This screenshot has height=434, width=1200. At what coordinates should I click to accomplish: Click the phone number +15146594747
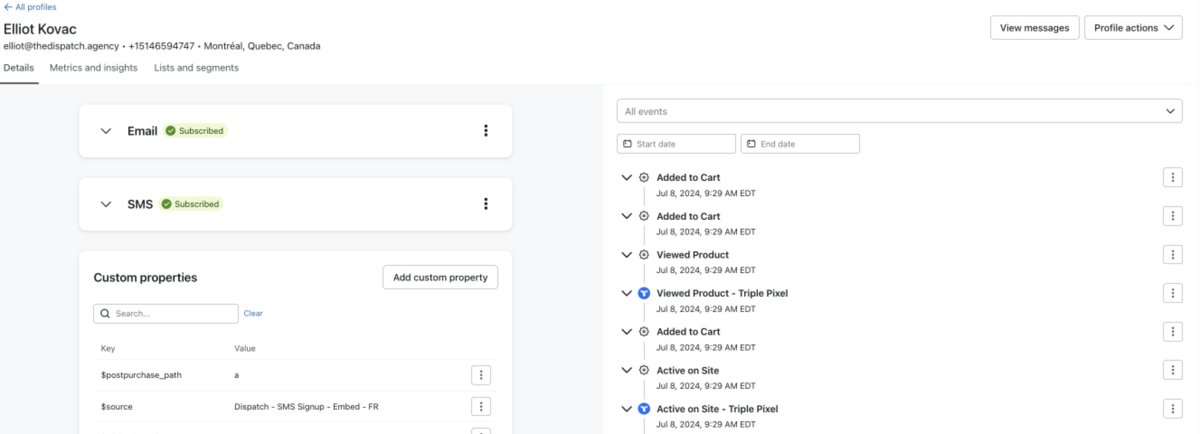[x=161, y=46]
